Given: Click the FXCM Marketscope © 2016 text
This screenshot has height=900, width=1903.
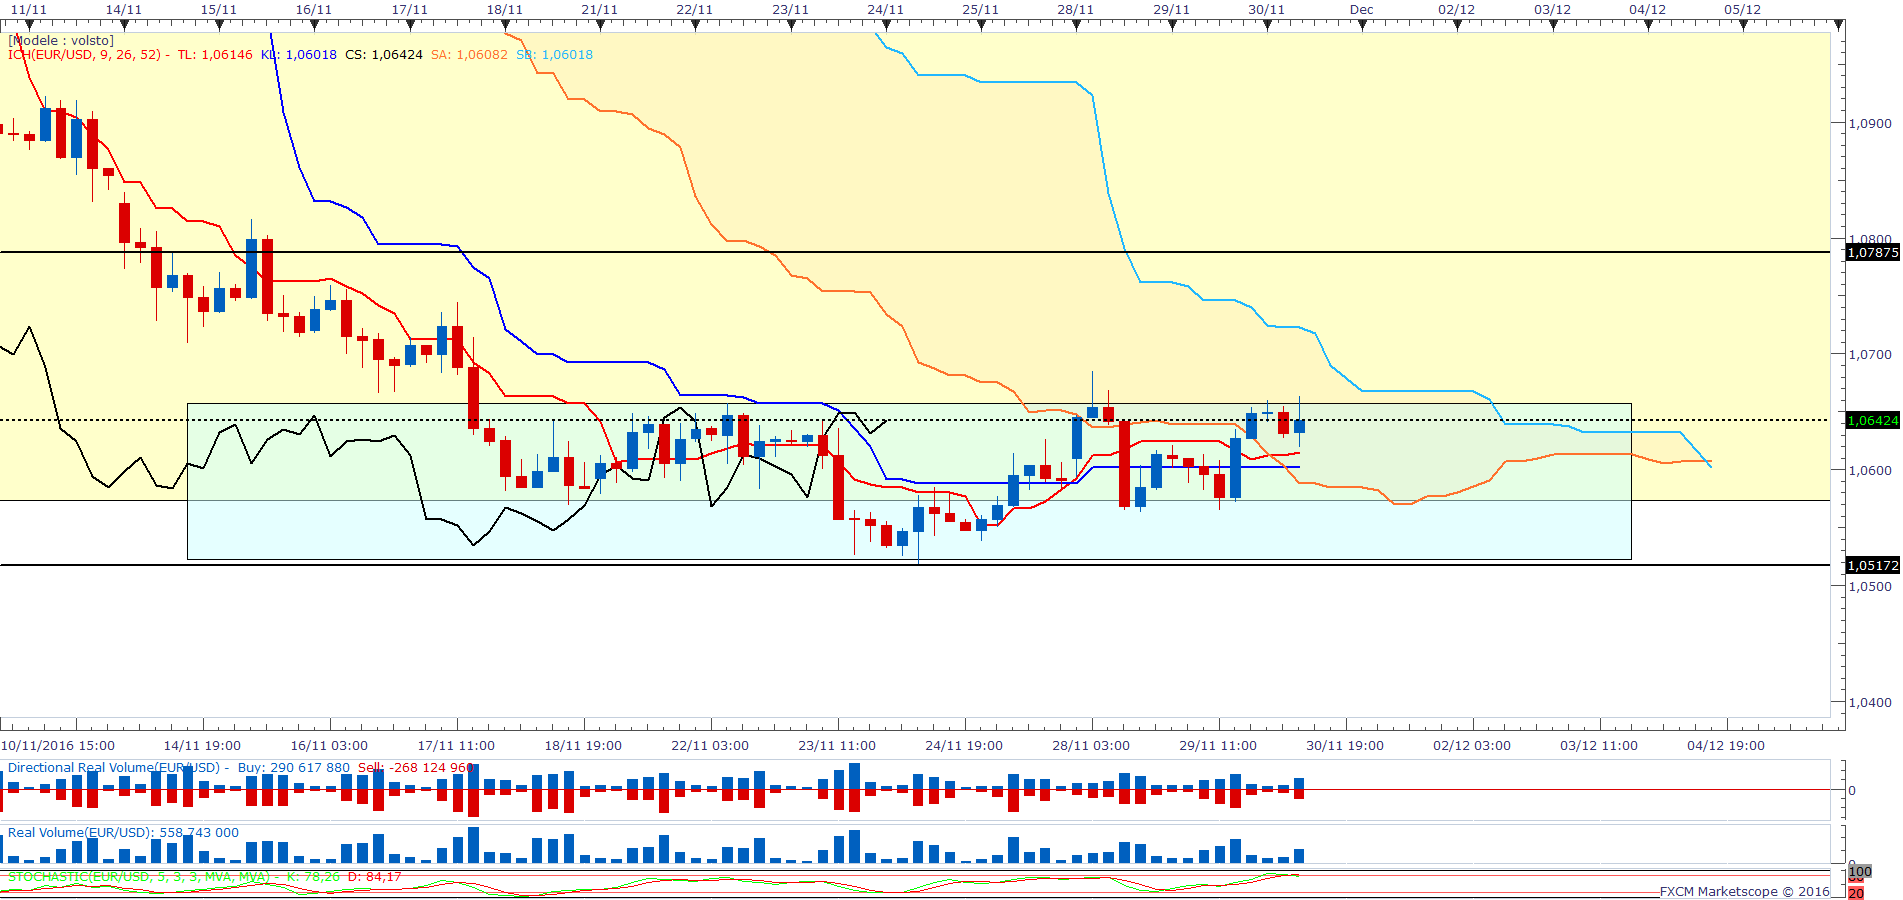Looking at the screenshot, I should (x=1744, y=891).
